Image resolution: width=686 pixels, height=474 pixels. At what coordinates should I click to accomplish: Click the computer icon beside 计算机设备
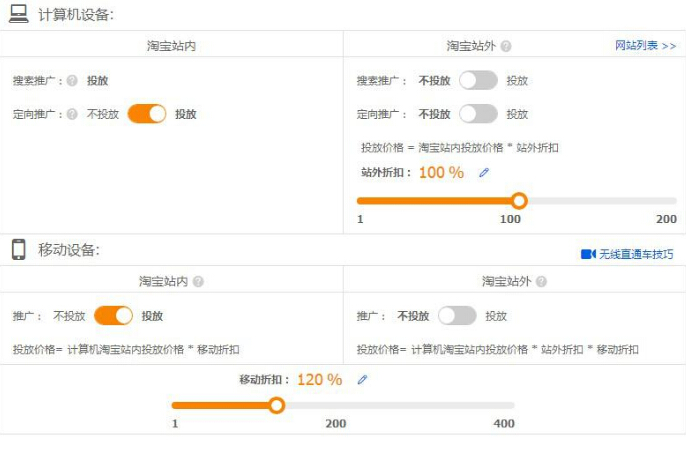point(18,13)
